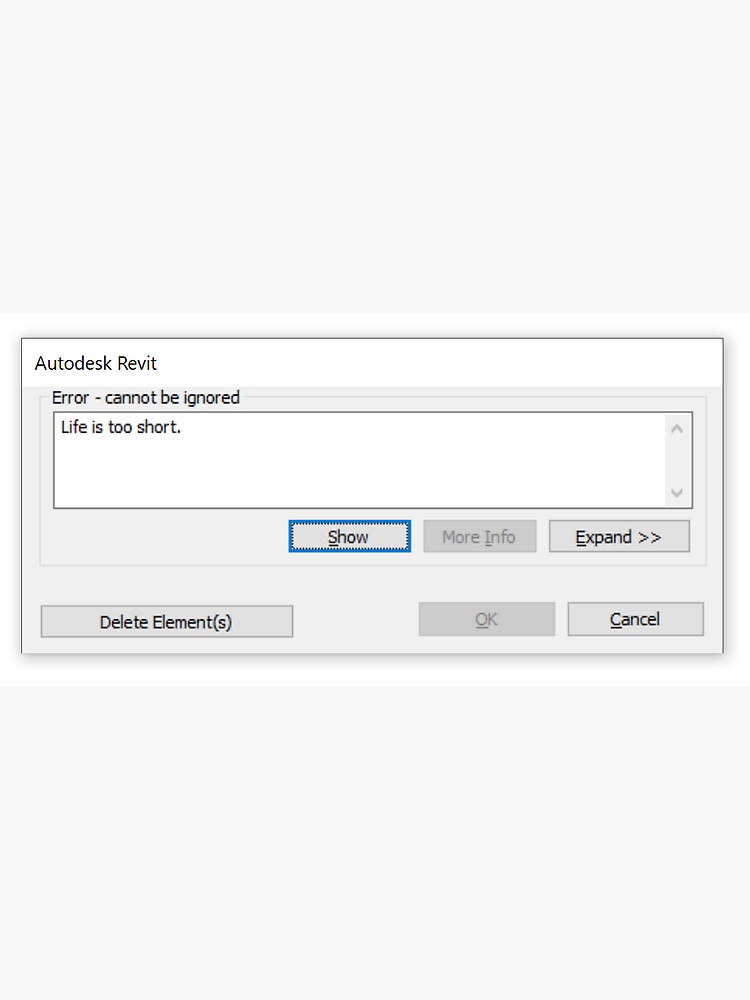Click the grayed-out More Info button
Viewport: 750px width, 1000px height.
click(480, 536)
